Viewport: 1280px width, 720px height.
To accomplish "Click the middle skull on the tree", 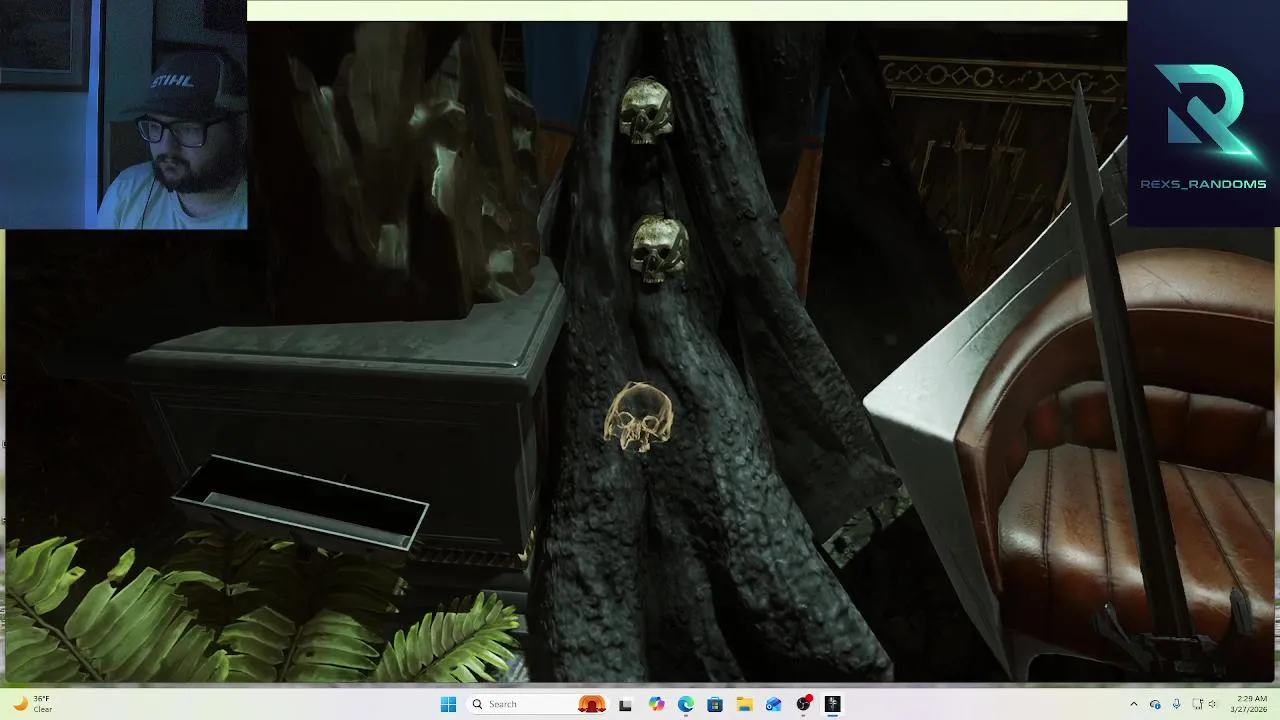I will tap(659, 248).
